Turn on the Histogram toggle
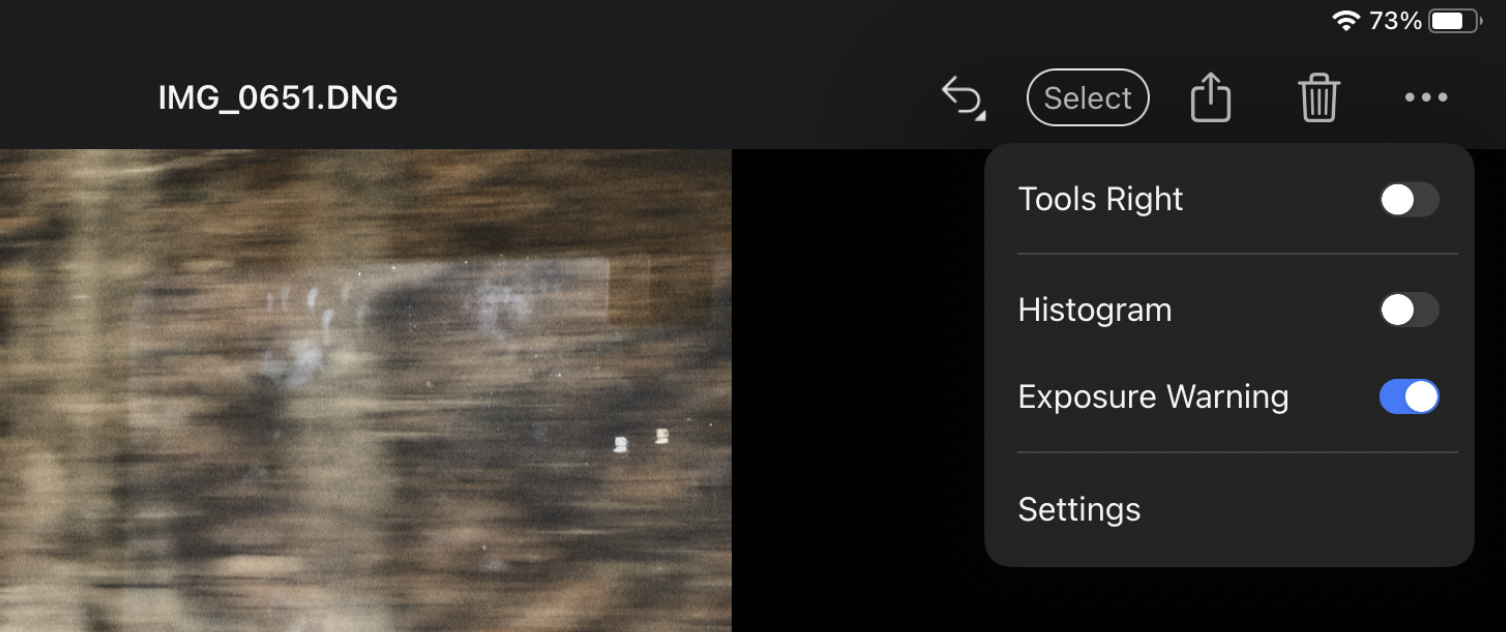The height and width of the screenshot is (632, 1506). click(x=1409, y=310)
